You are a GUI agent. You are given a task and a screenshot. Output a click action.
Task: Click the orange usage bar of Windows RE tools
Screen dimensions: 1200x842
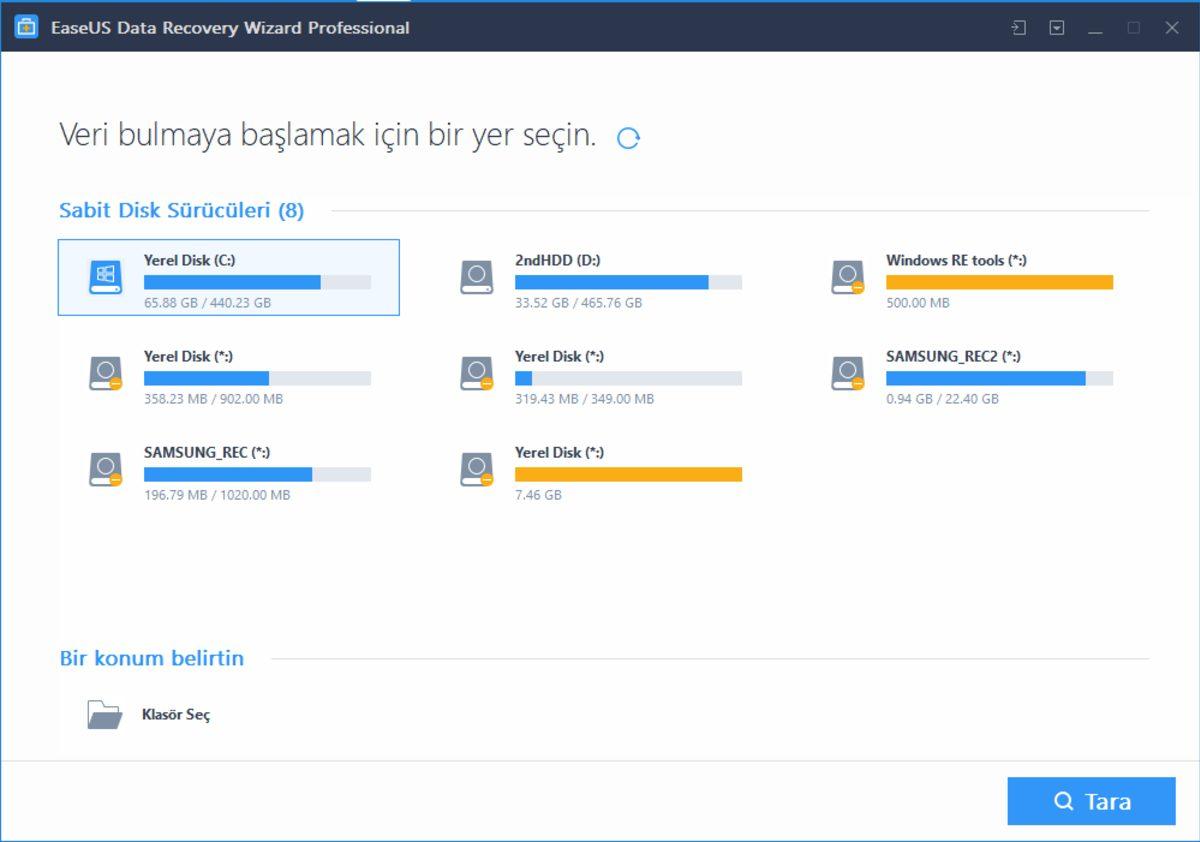tap(1000, 281)
